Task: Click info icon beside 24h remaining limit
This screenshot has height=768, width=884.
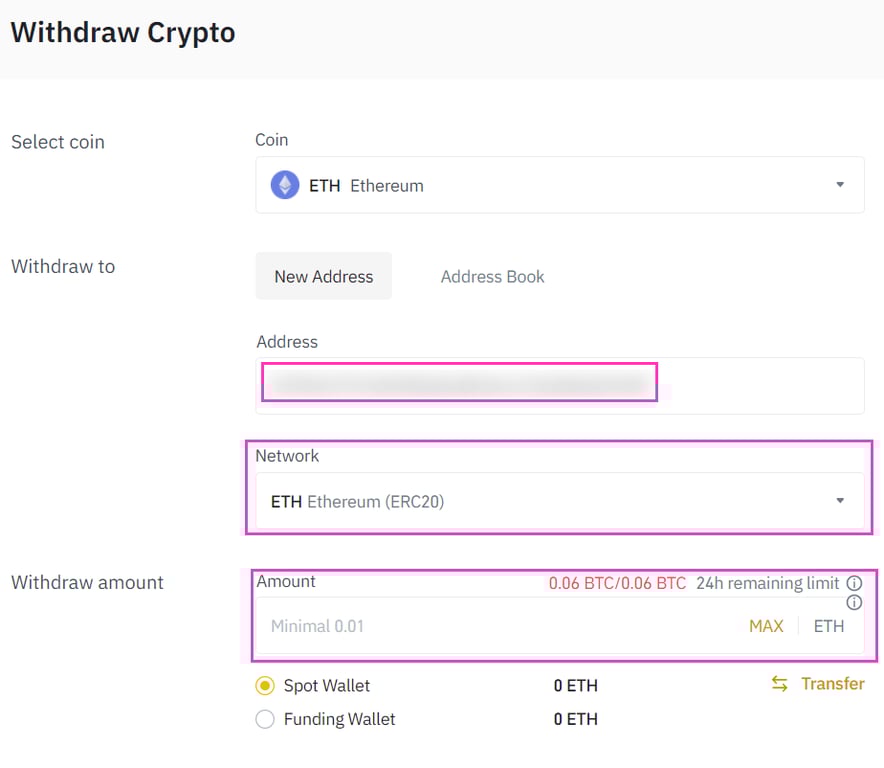Action: (854, 583)
